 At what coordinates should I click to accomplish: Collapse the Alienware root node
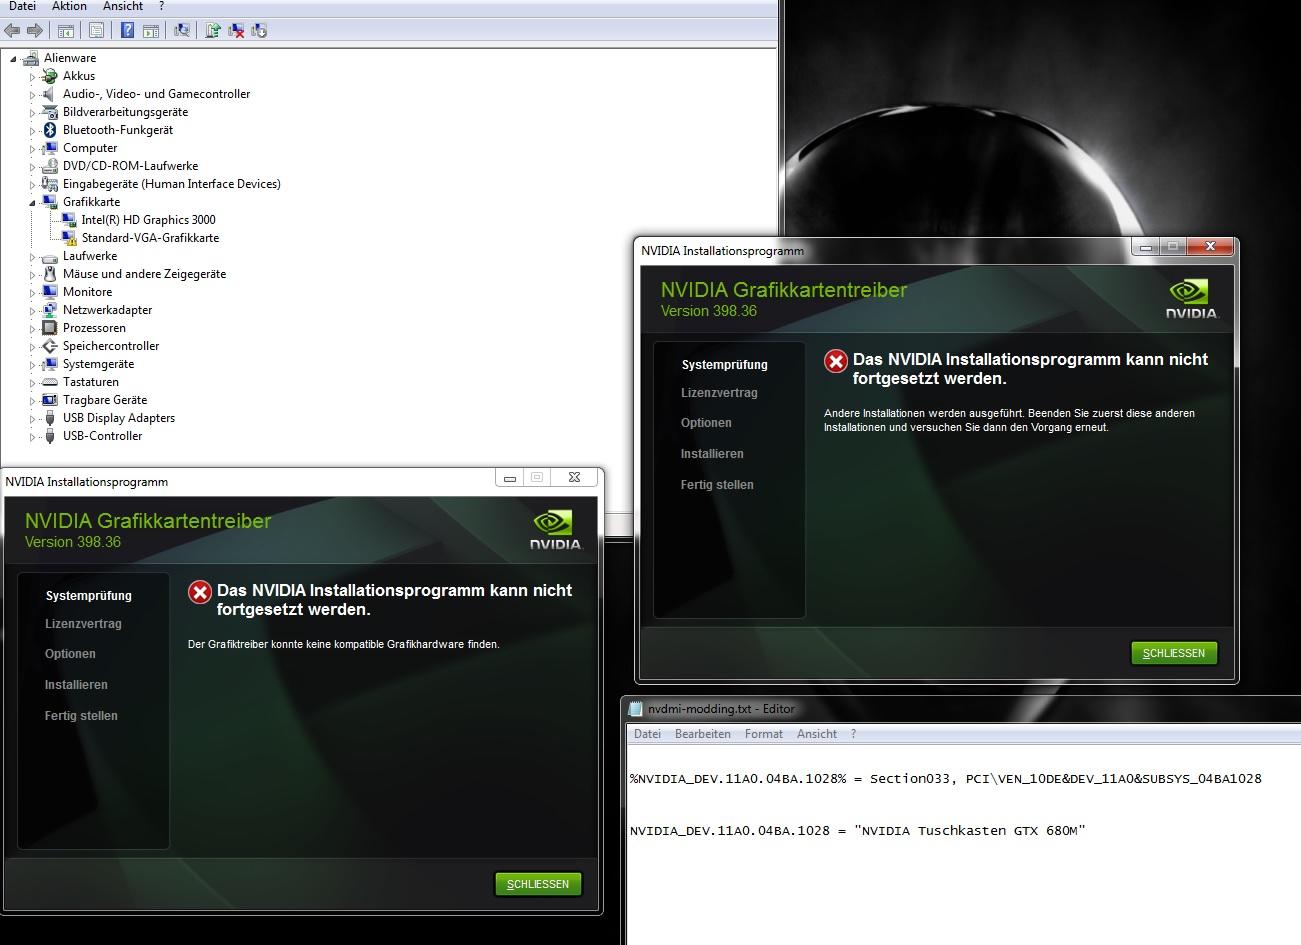[14, 58]
